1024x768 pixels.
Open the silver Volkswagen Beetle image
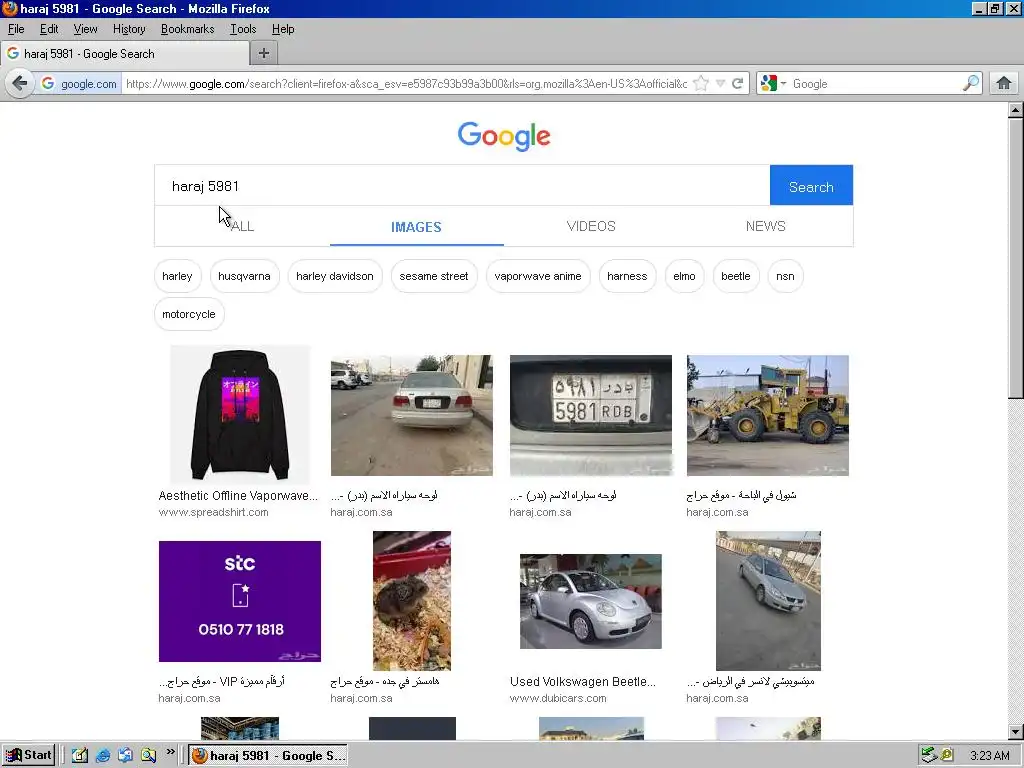point(590,601)
